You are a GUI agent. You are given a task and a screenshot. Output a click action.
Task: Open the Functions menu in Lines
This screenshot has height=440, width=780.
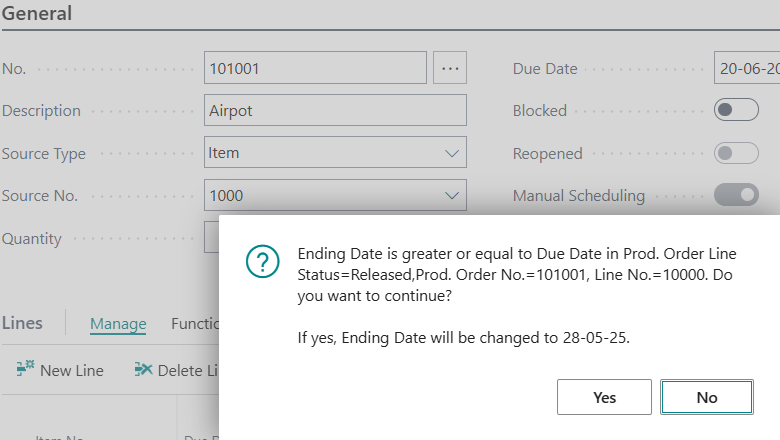(x=194, y=323)
